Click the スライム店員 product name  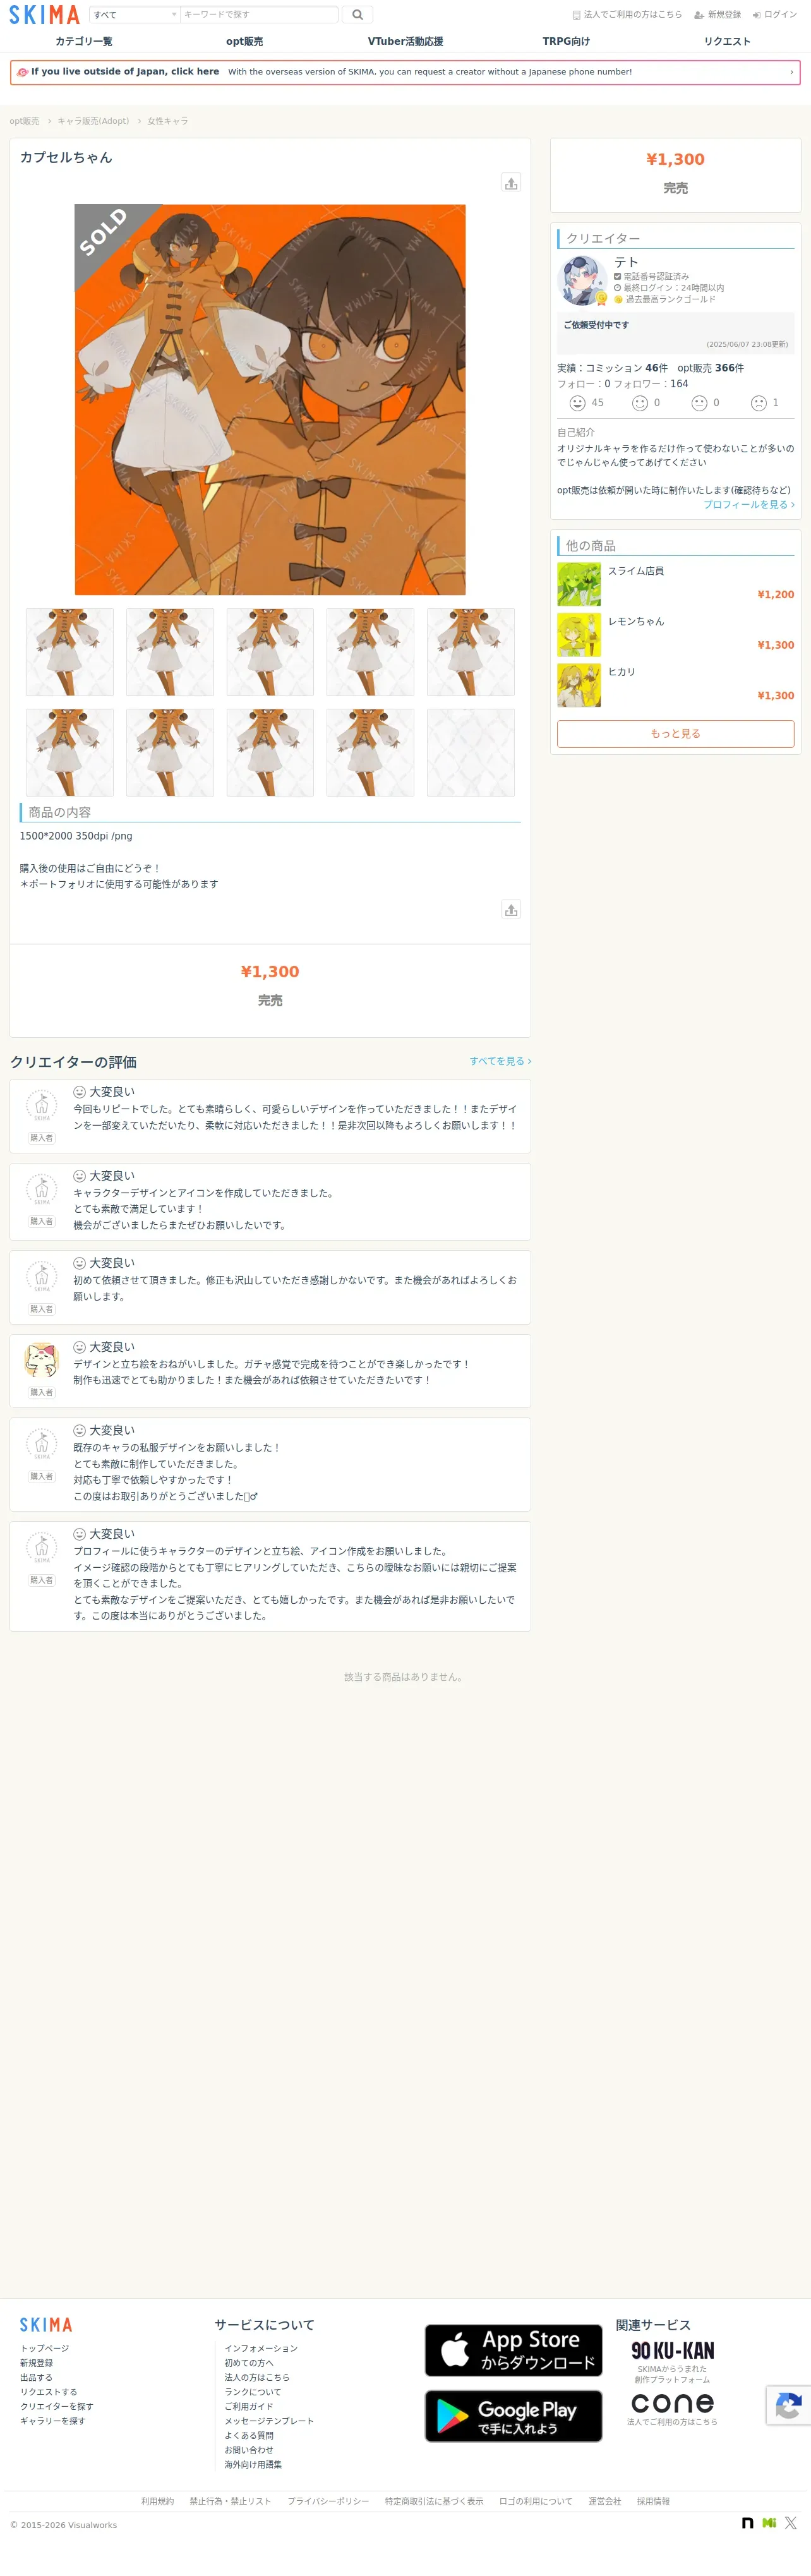(636, 571)
